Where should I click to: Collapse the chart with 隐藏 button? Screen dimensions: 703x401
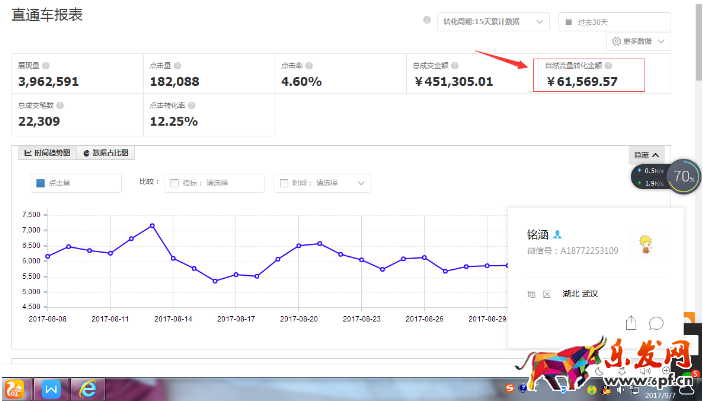(646, 155)
